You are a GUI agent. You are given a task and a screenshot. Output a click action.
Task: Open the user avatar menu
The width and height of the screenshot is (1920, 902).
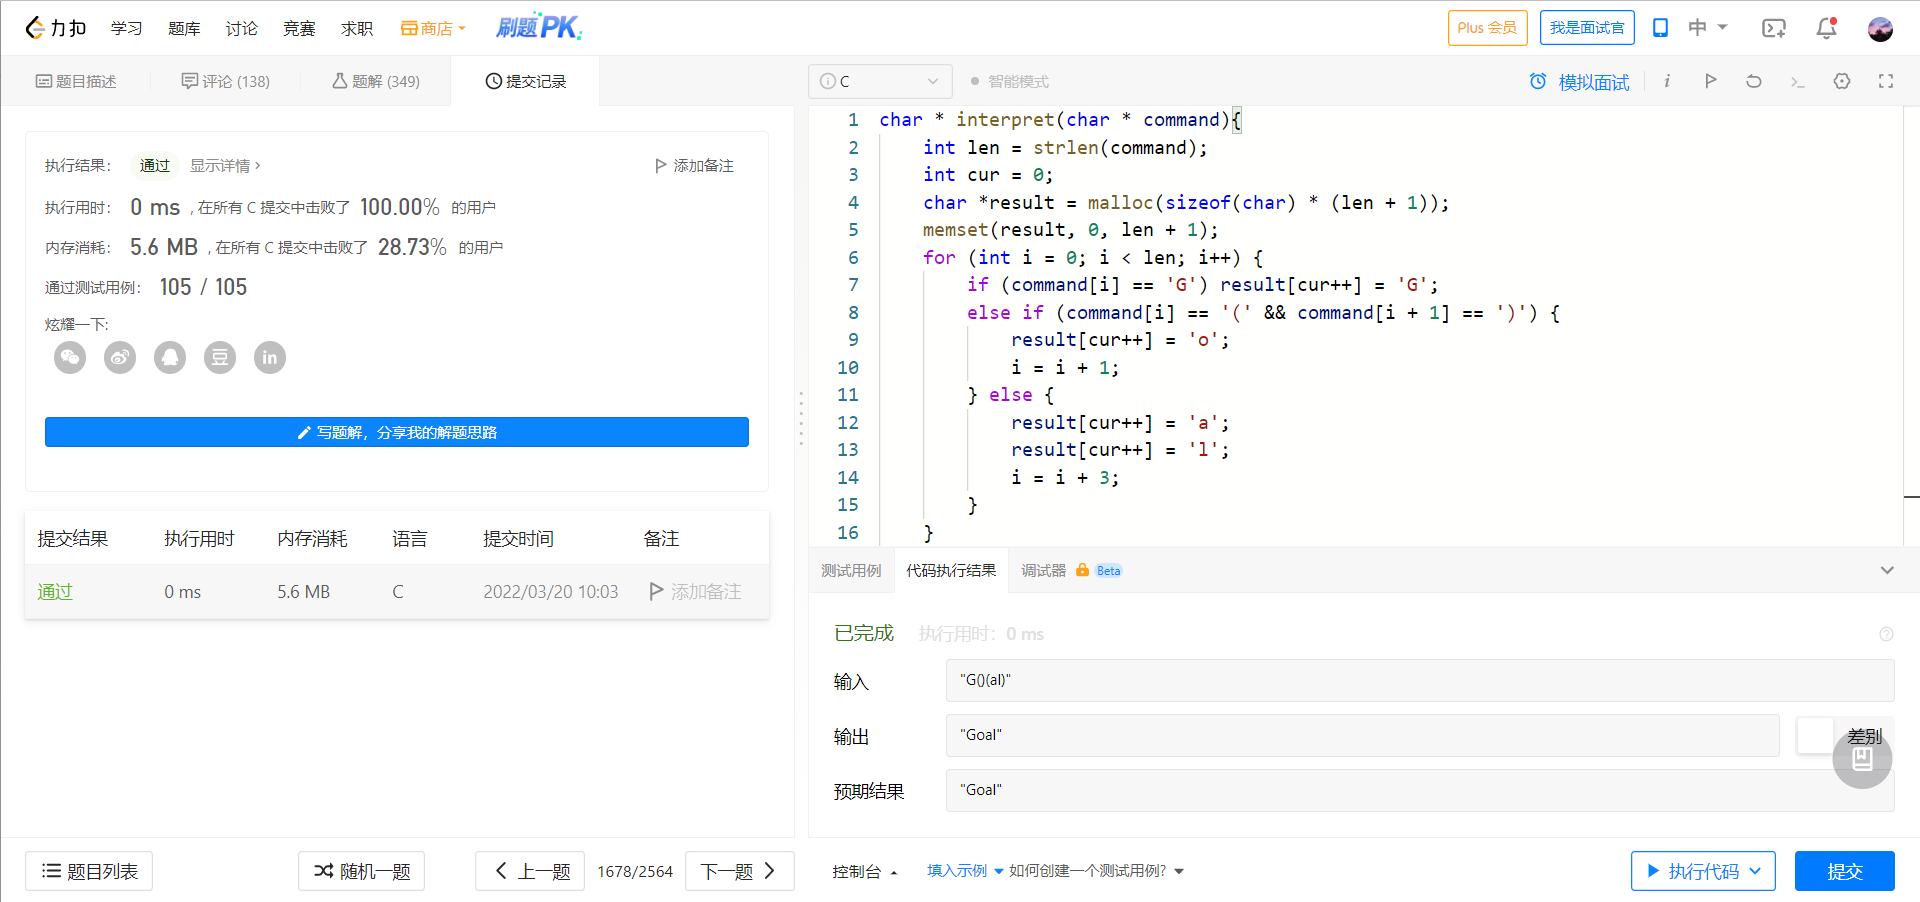[x=1880, y=29]
